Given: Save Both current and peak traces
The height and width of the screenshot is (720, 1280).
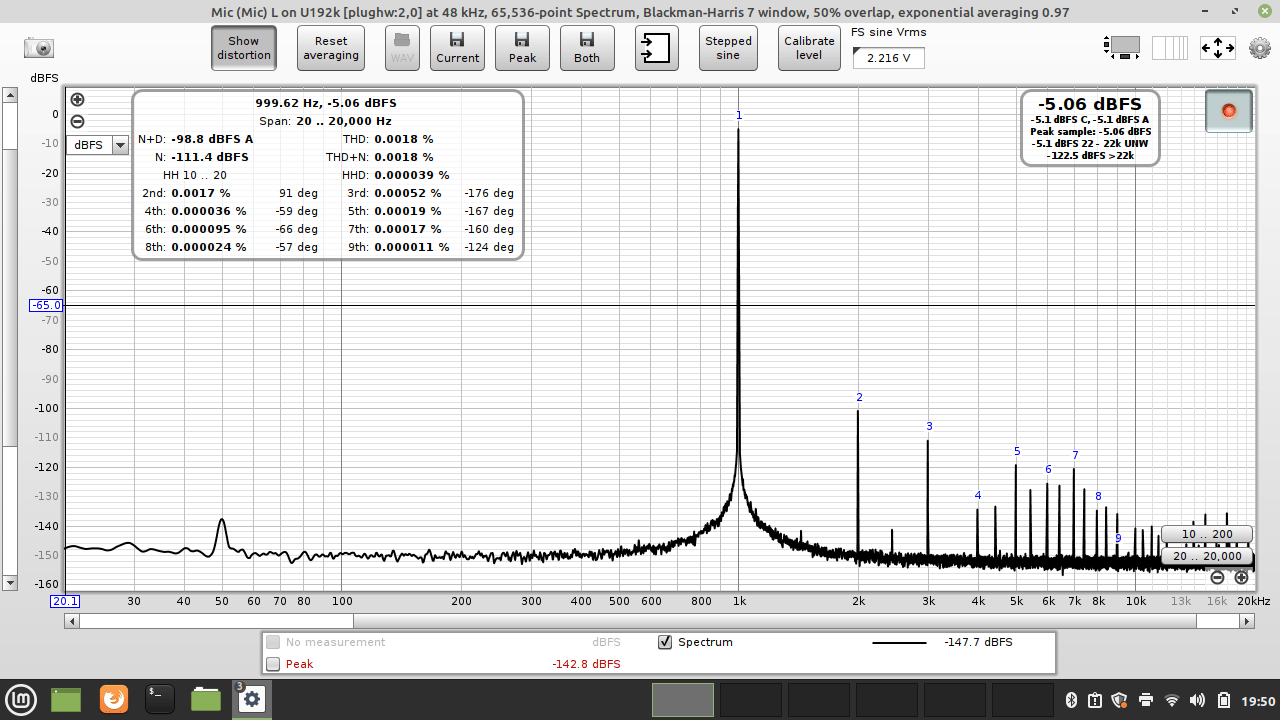Looking at the screenshot, I should 587,48.
